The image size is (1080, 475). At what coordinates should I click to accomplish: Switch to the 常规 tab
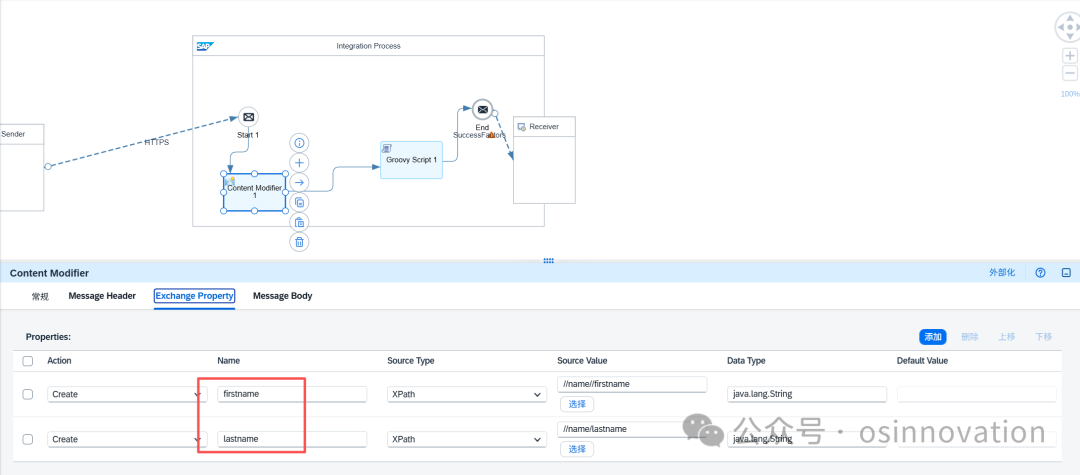41,297
